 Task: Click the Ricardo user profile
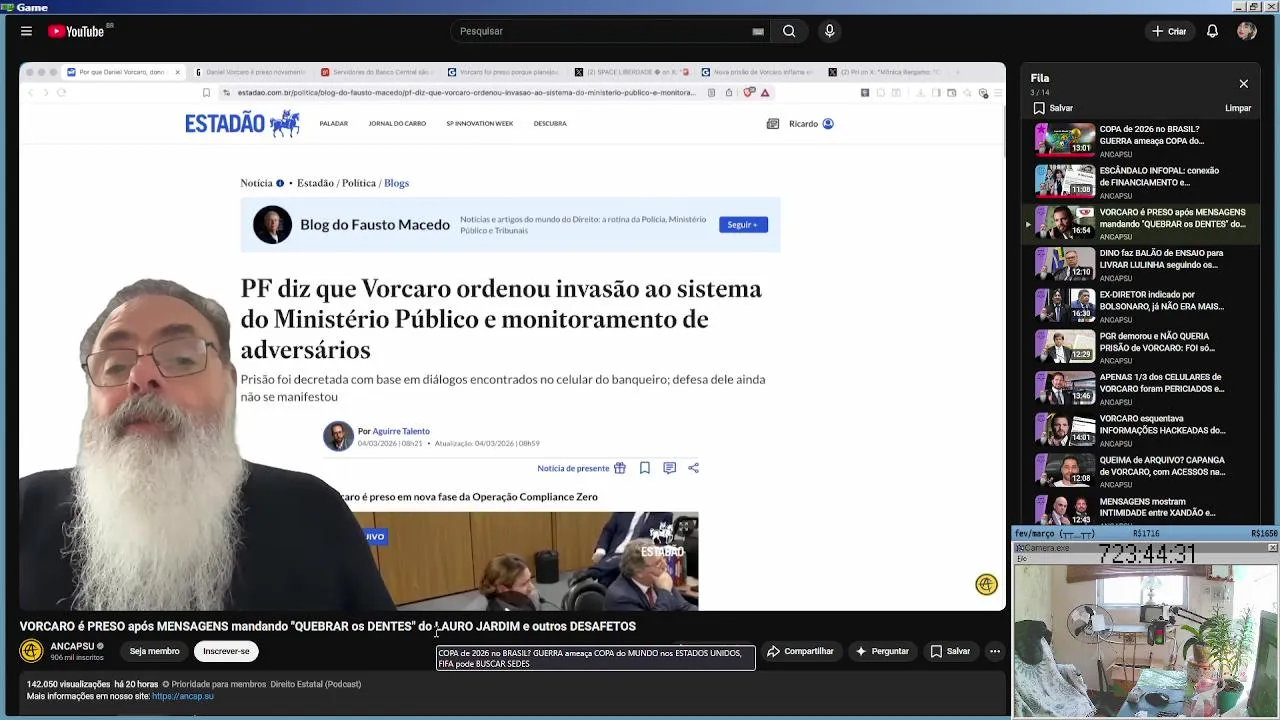(811, 124)
